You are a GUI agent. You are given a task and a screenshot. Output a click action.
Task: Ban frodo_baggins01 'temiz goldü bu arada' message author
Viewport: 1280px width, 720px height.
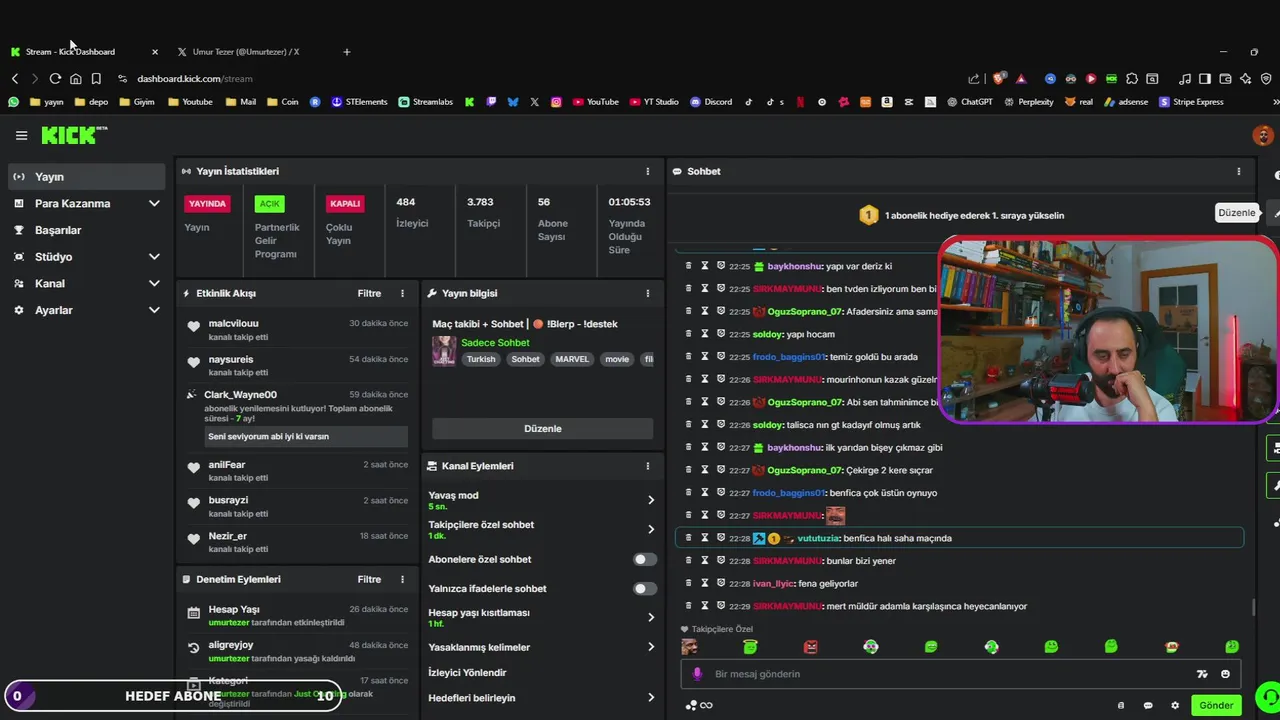720,357
